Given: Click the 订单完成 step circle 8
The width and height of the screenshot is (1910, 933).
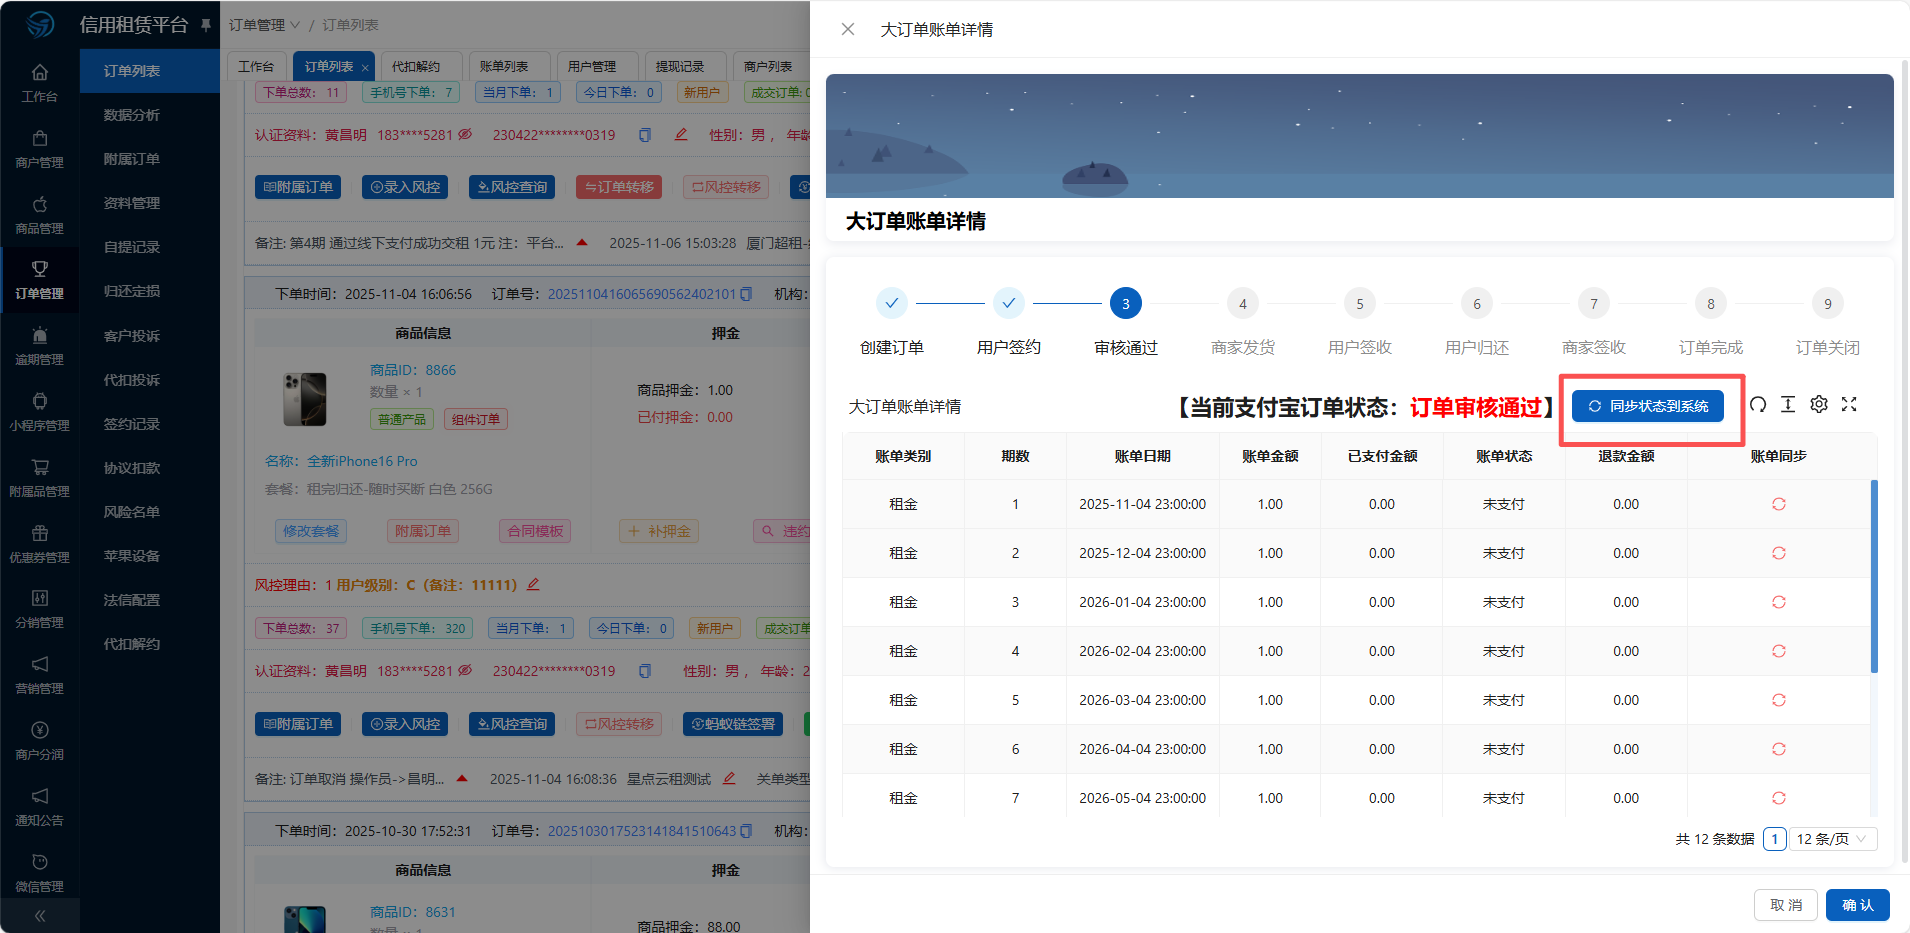Looking at the screenshot, I should pos(1710,304).
